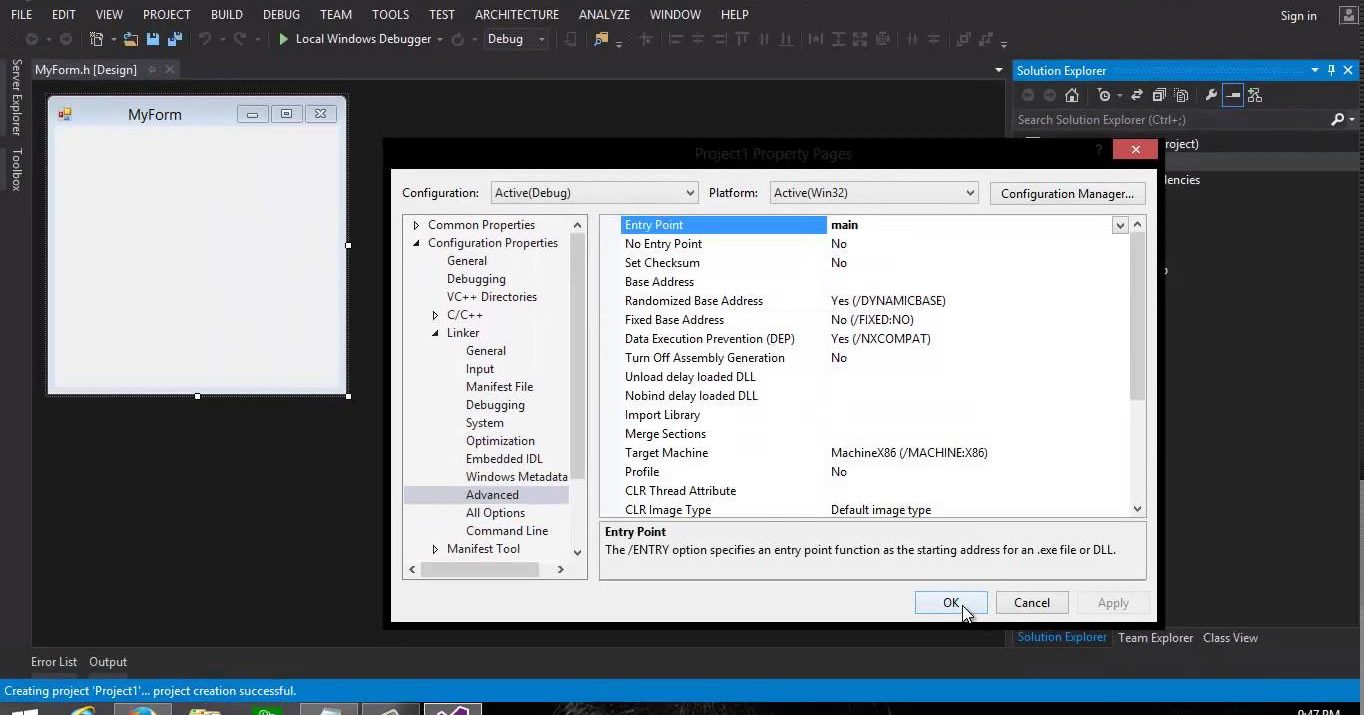The height and width of the screenshot is (715, 1364).
Task: Toggle Show All Files in Solution Explorer
Action: [x=1181, y=95]
